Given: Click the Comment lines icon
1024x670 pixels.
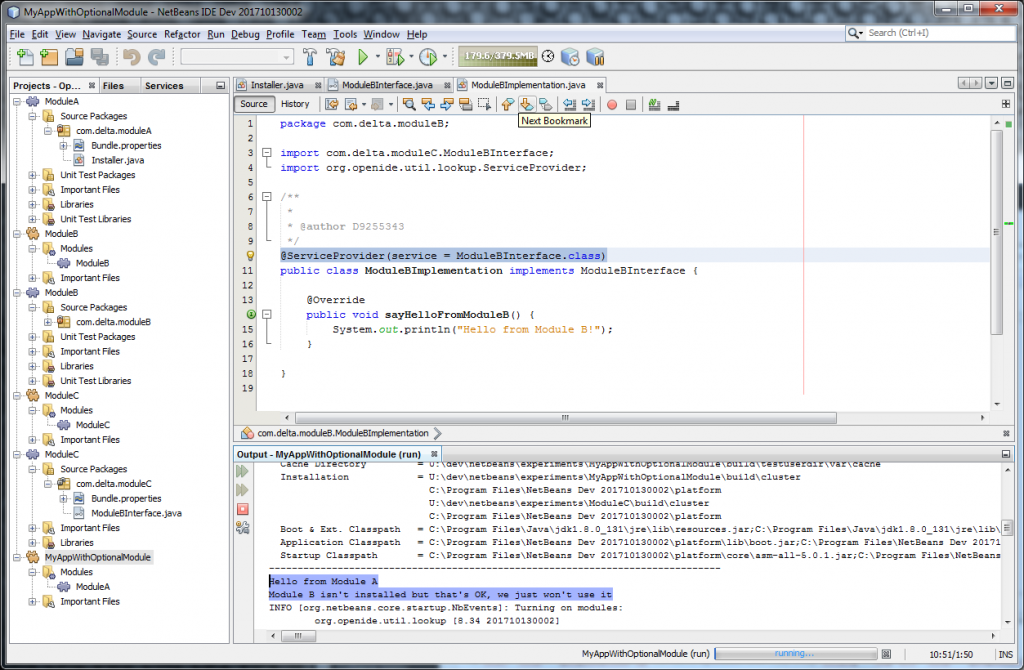Looking at the screenshot, I should (654, 104).
